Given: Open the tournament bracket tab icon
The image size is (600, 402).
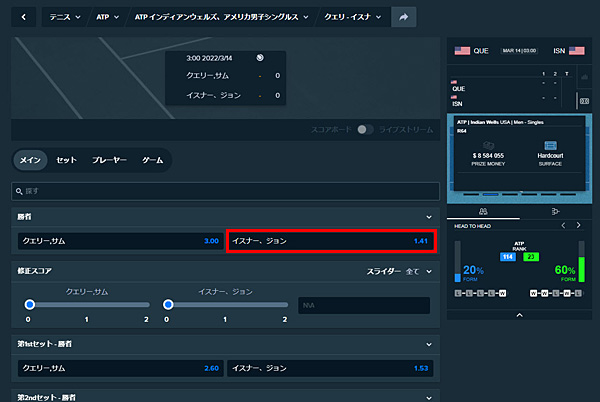Looking at the screenshot, I should coord(555,211).
